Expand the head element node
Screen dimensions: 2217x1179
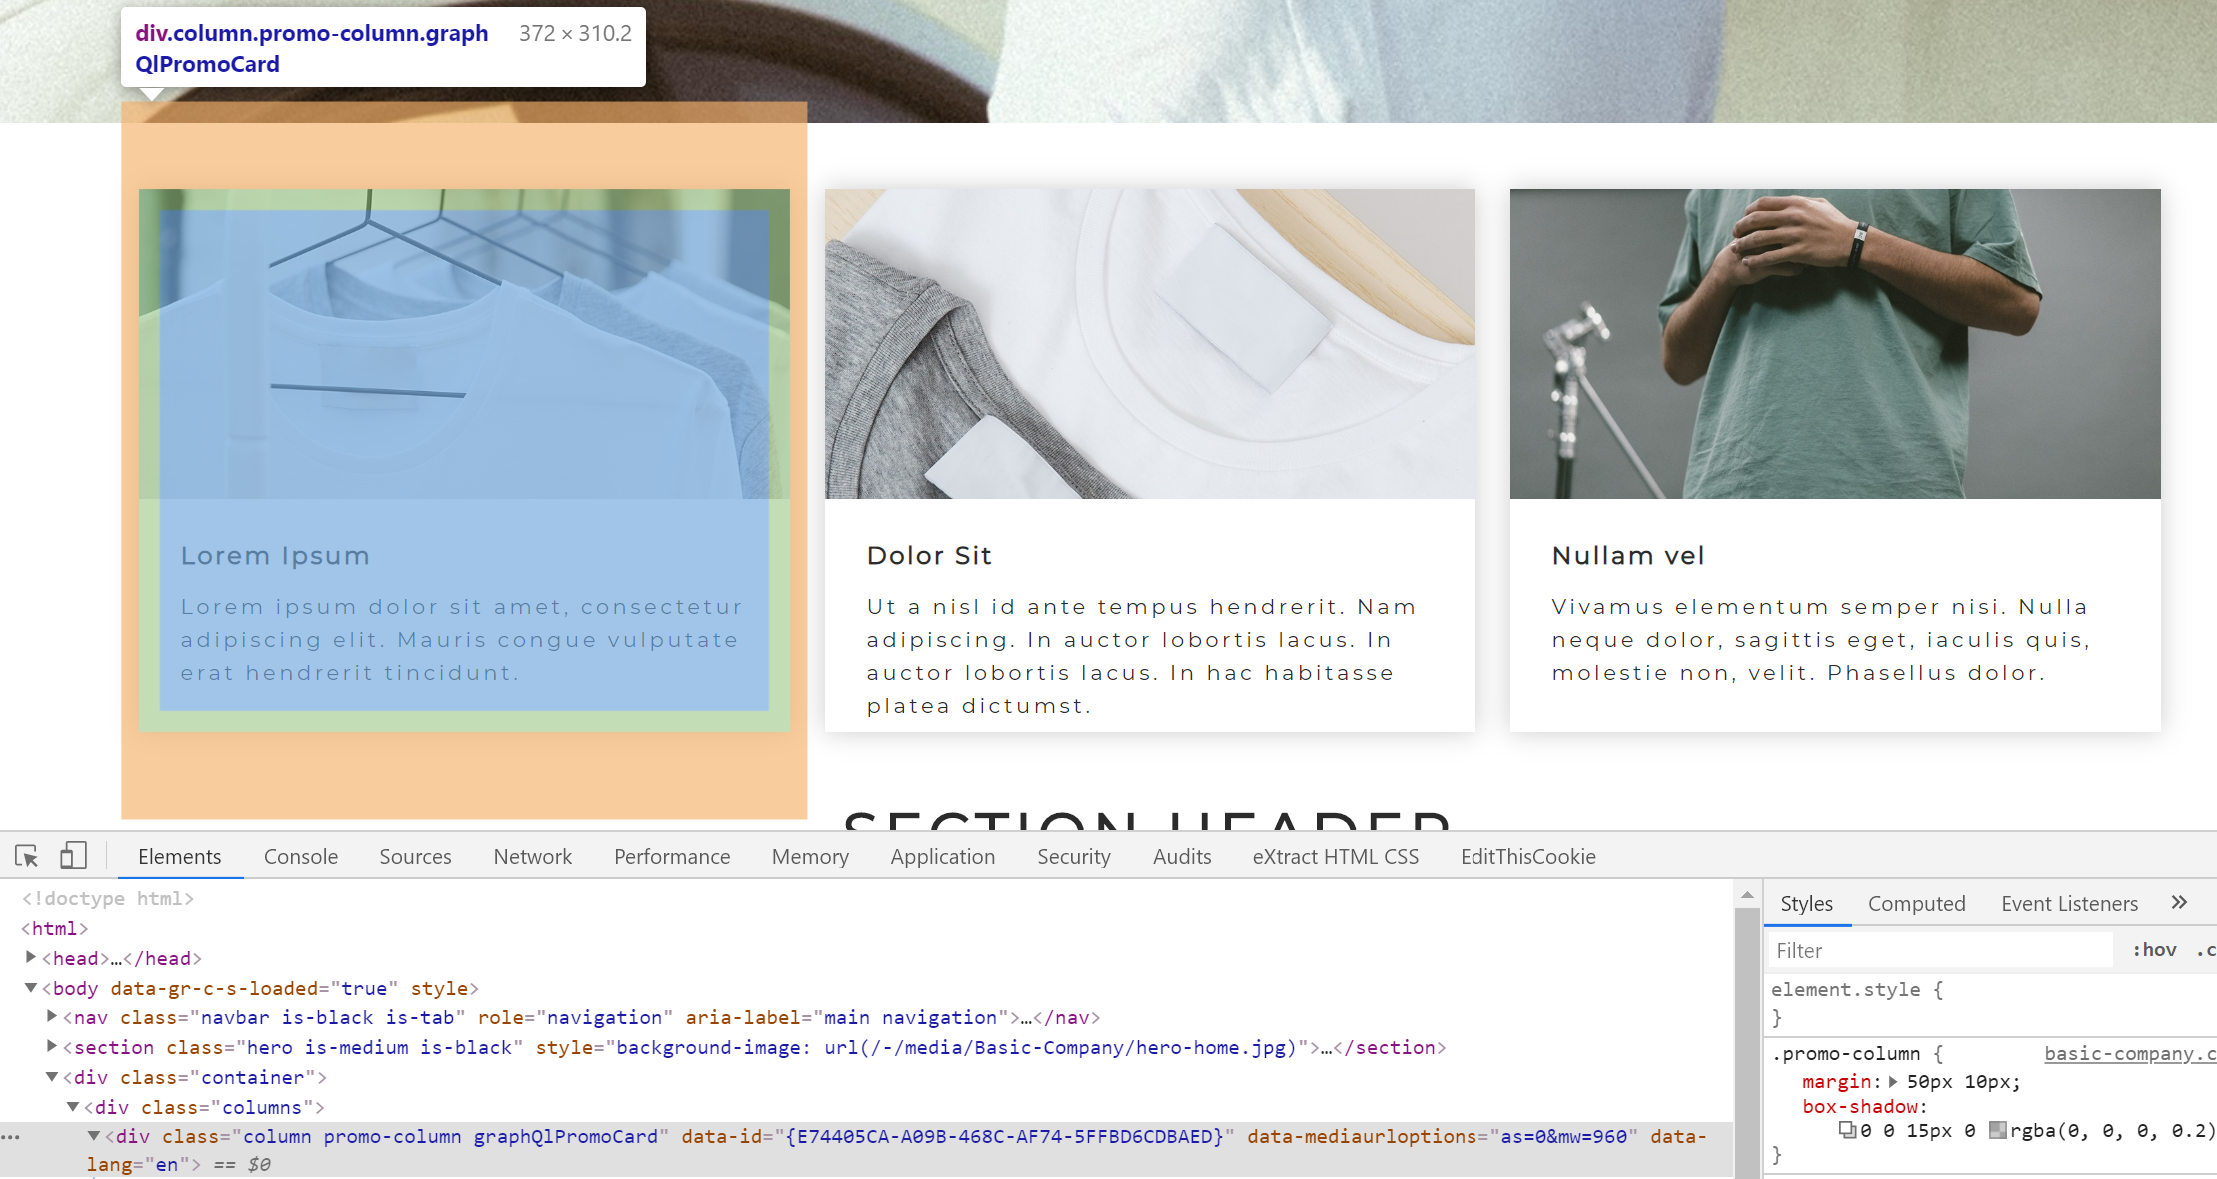pos(31,958)
